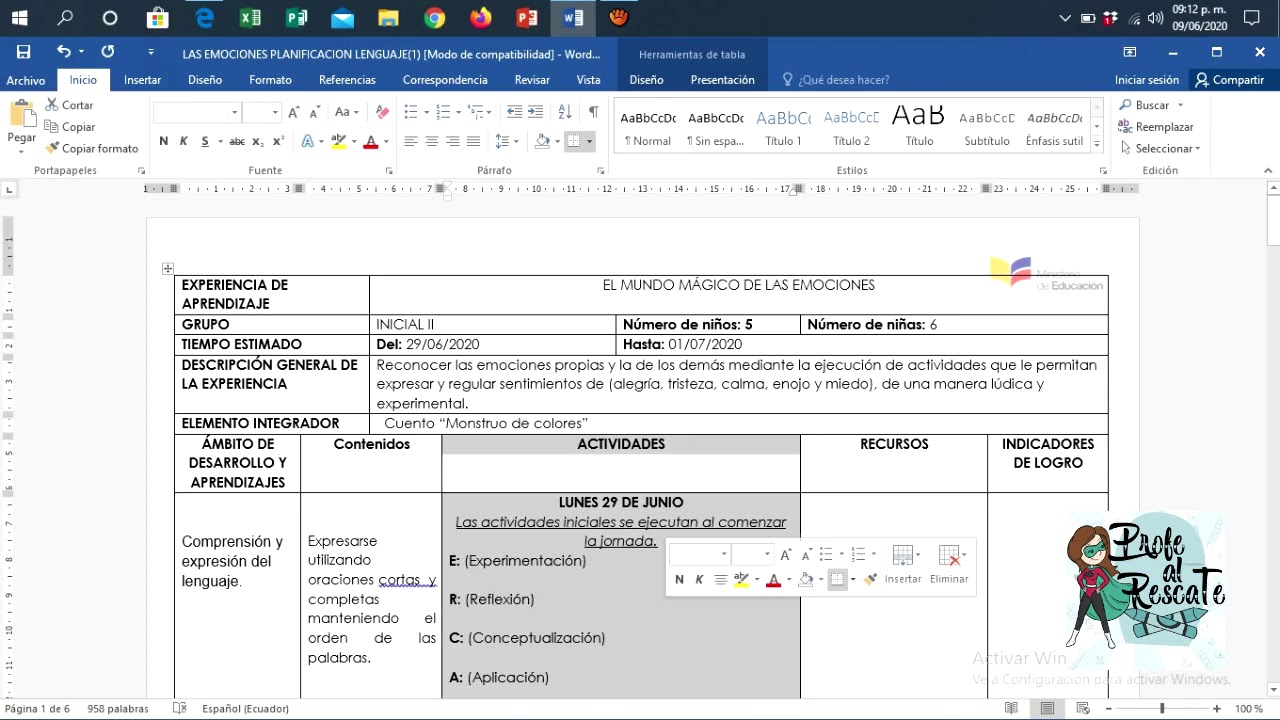
Task: Switch to the Correspondencia tab
Action: pos(445,80)
